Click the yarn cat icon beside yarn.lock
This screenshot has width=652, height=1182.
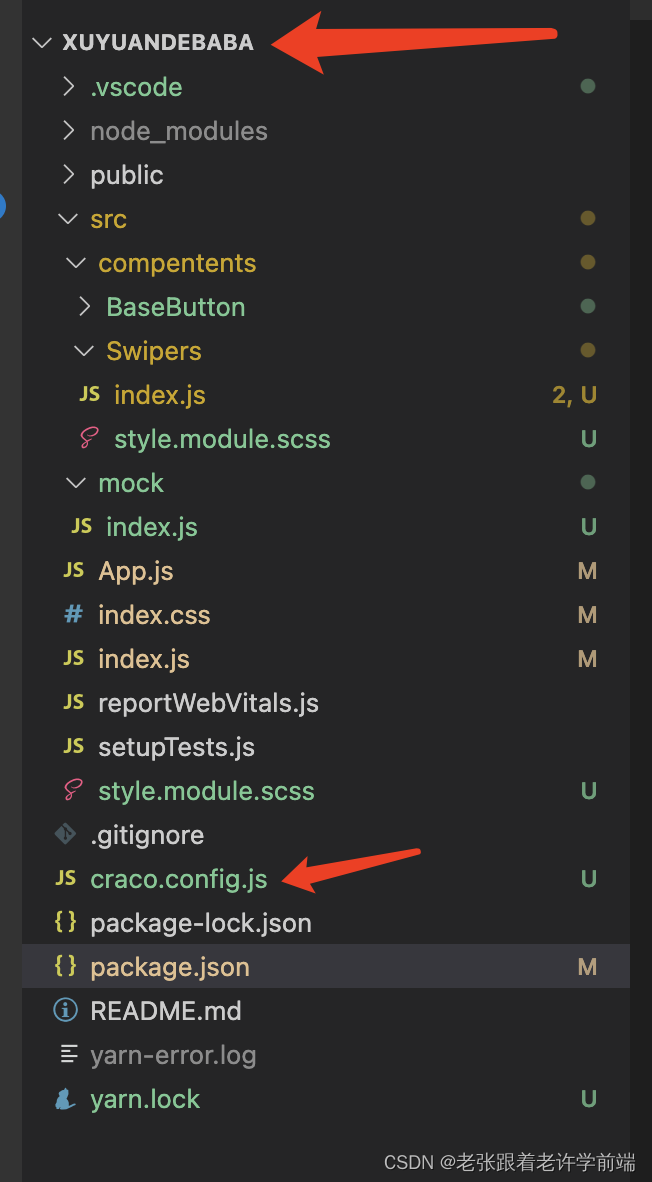[66, 1098]
